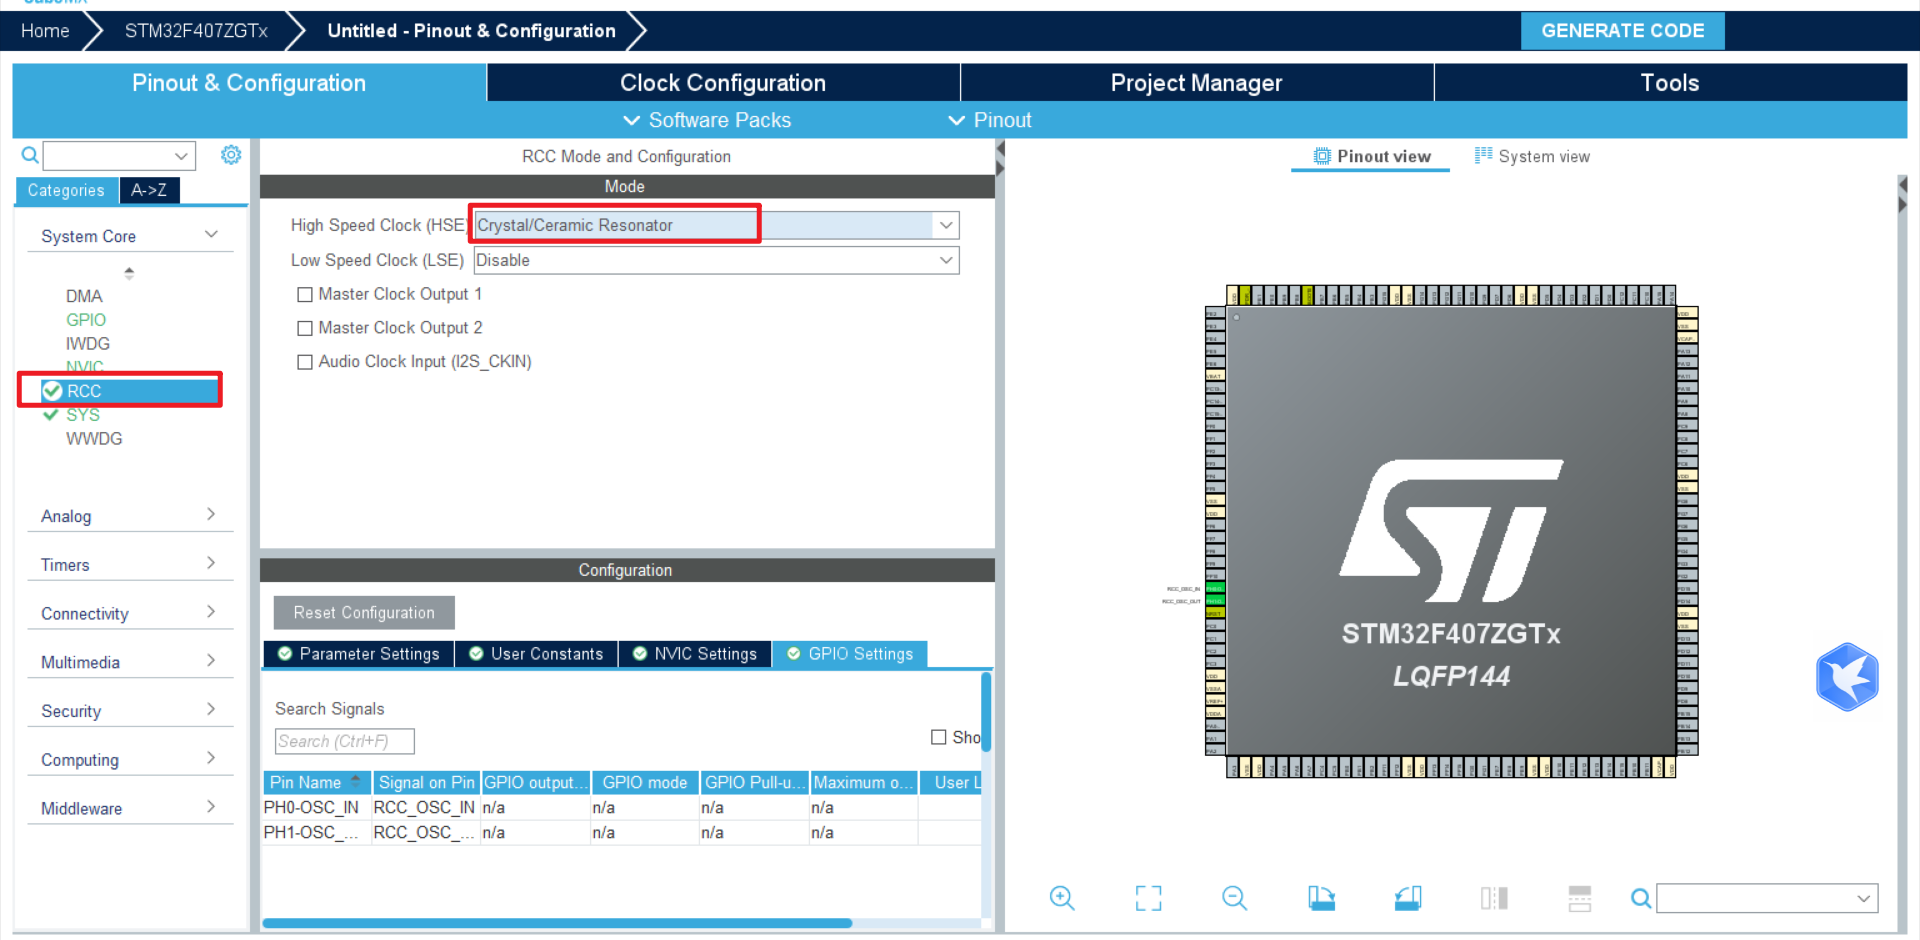Click the splitter arrows on the pinout view's right edge
The width and height of the screenshot is (1920, 940).
[1902, 194]
